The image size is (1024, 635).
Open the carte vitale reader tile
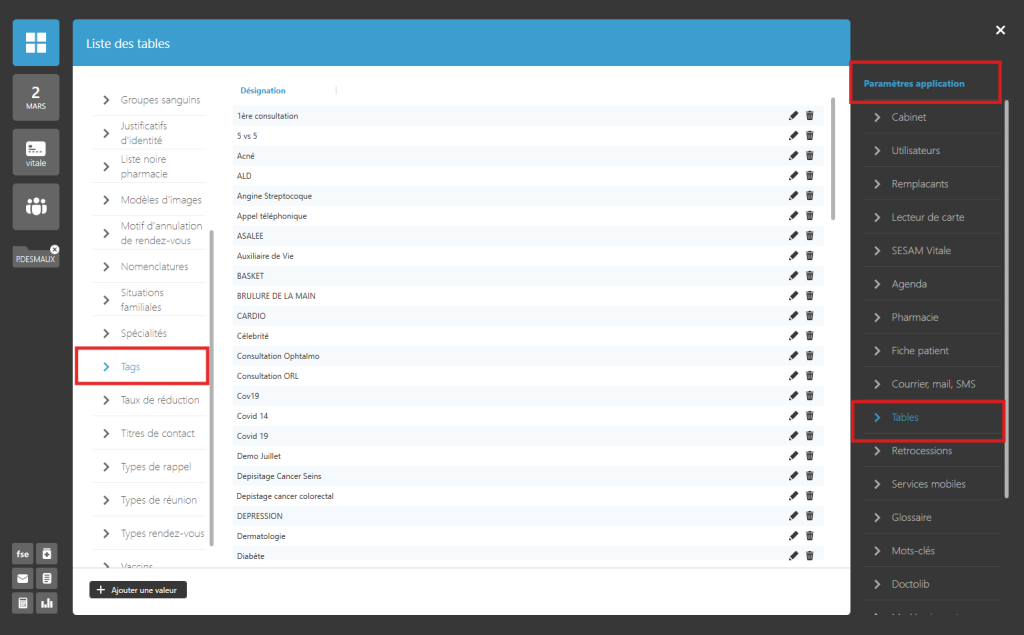tap(36, 152)
